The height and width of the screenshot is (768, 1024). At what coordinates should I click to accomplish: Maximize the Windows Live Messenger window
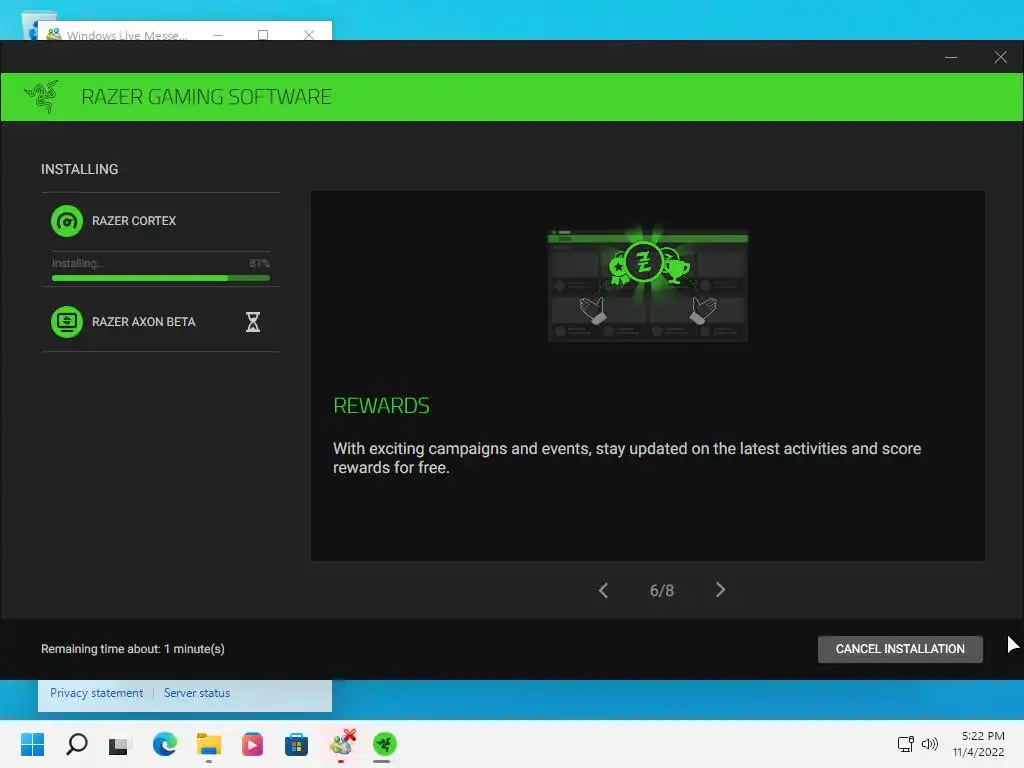point(263,35)
